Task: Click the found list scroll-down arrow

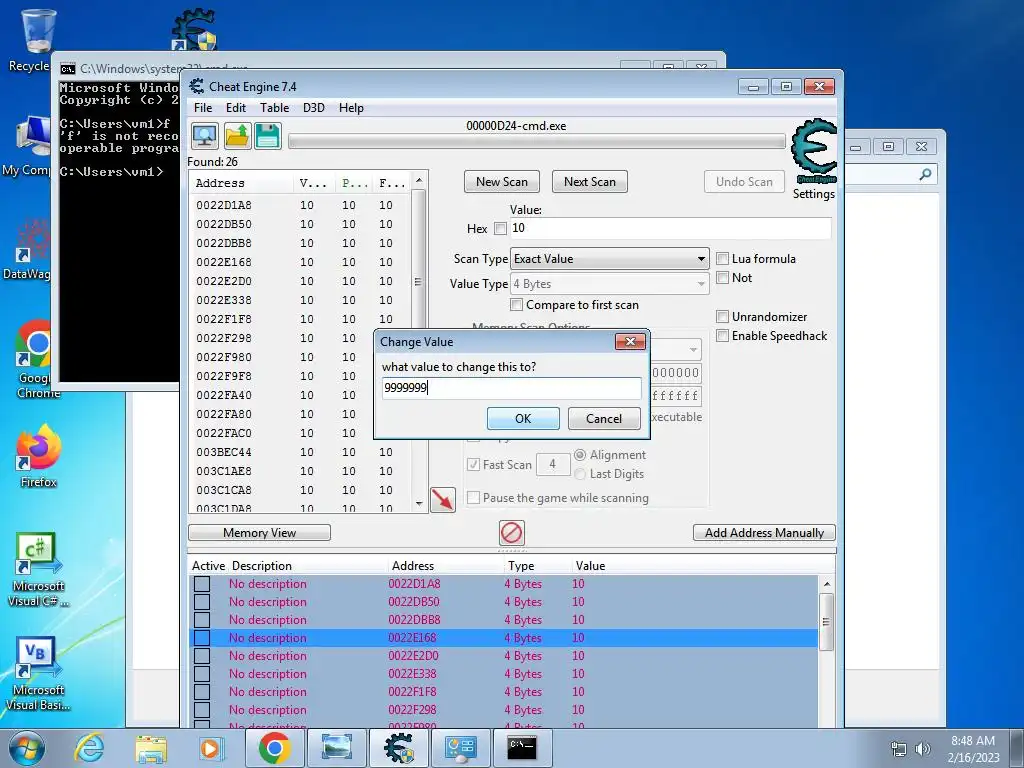Action: (419, 504)
